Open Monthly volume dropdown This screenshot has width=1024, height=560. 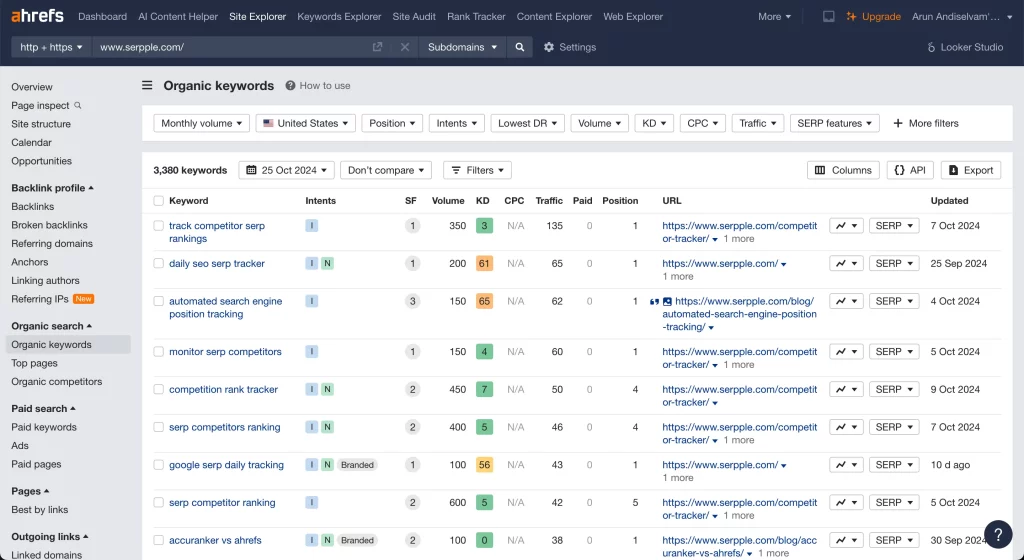tap(202, 123)
